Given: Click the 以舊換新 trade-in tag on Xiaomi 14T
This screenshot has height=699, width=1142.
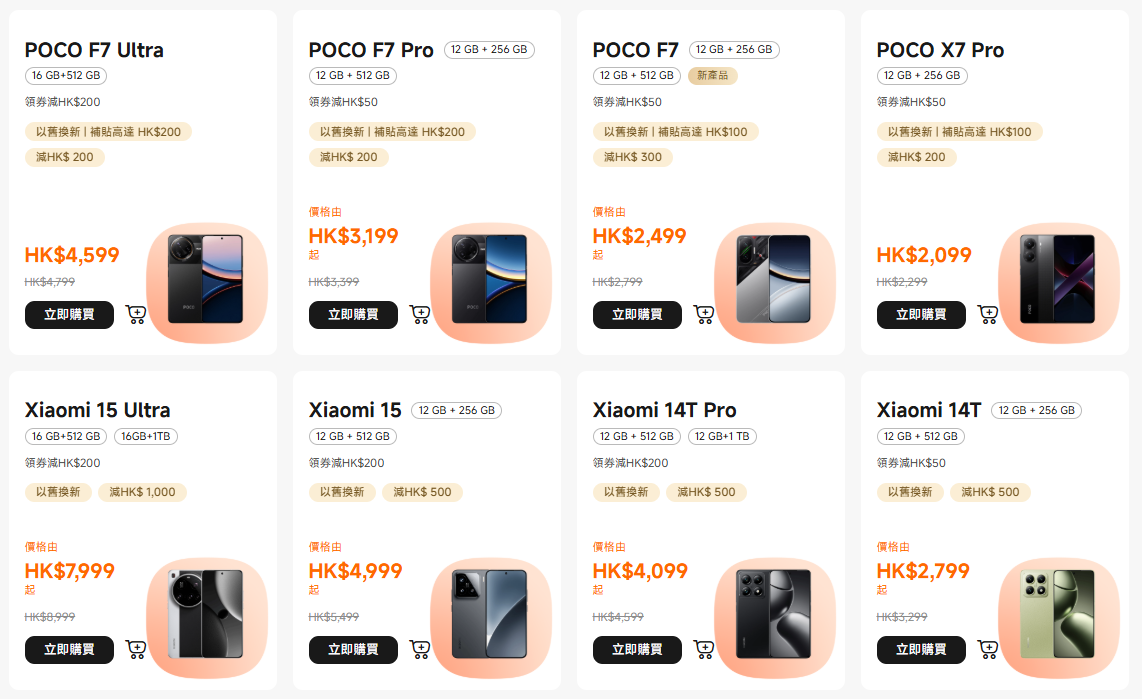Looking at the screenshot, I should coord(910,492).
